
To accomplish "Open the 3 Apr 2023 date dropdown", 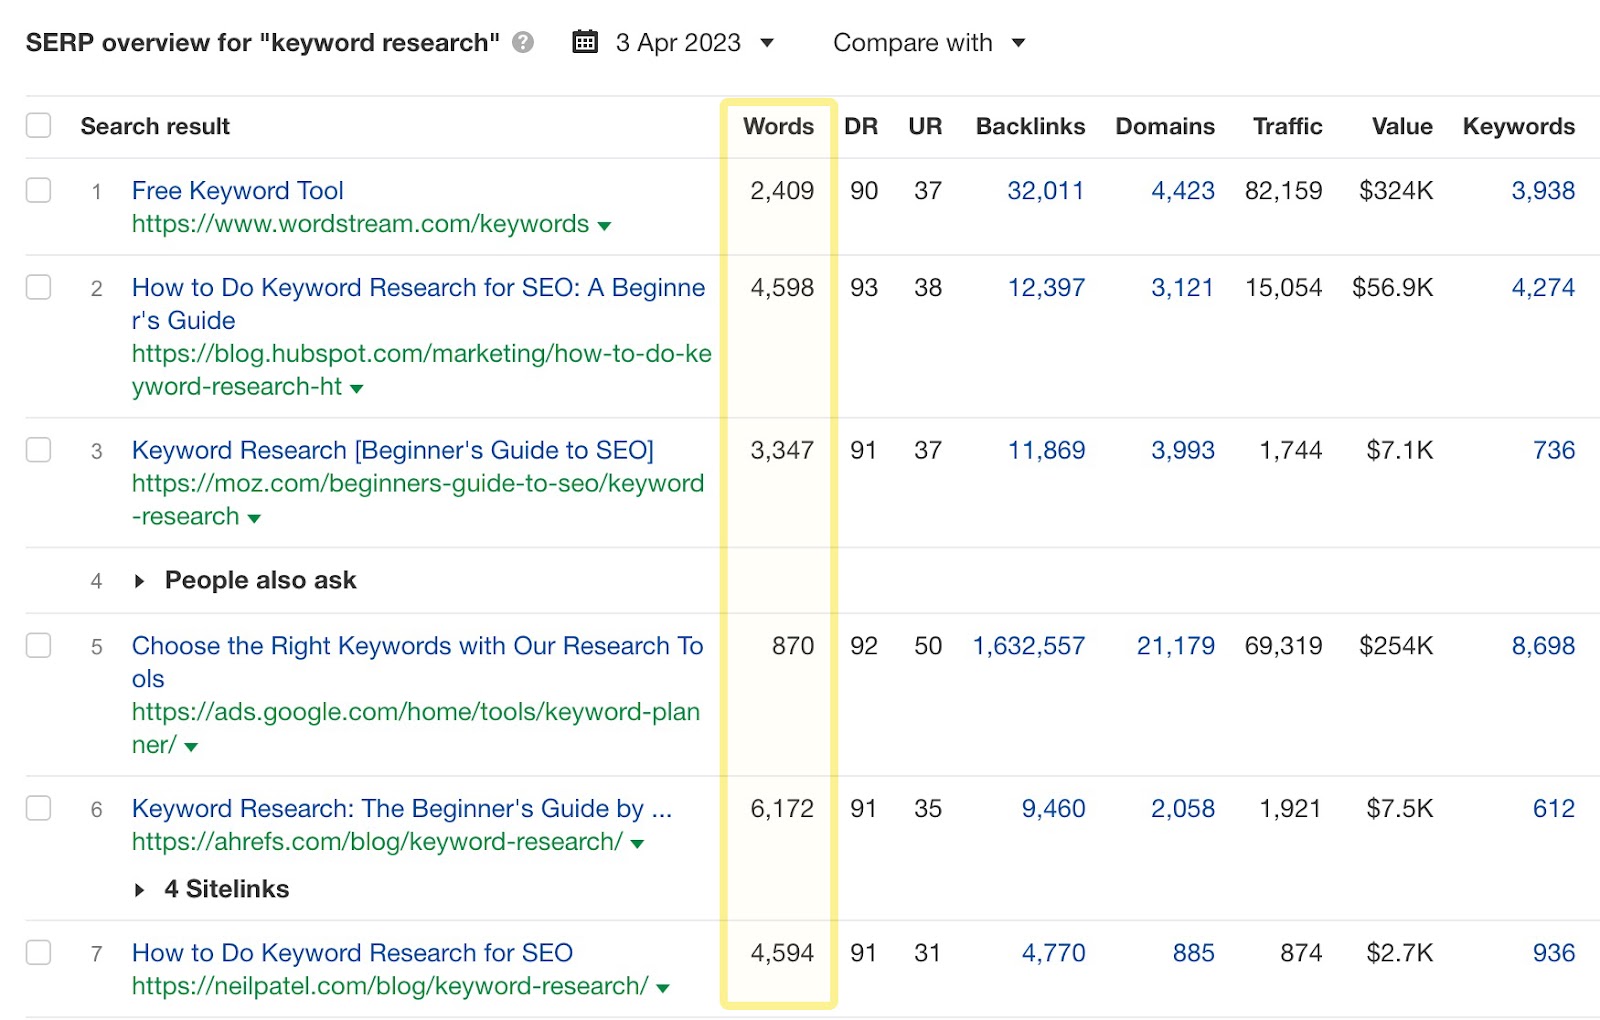I will coord(767,43).
